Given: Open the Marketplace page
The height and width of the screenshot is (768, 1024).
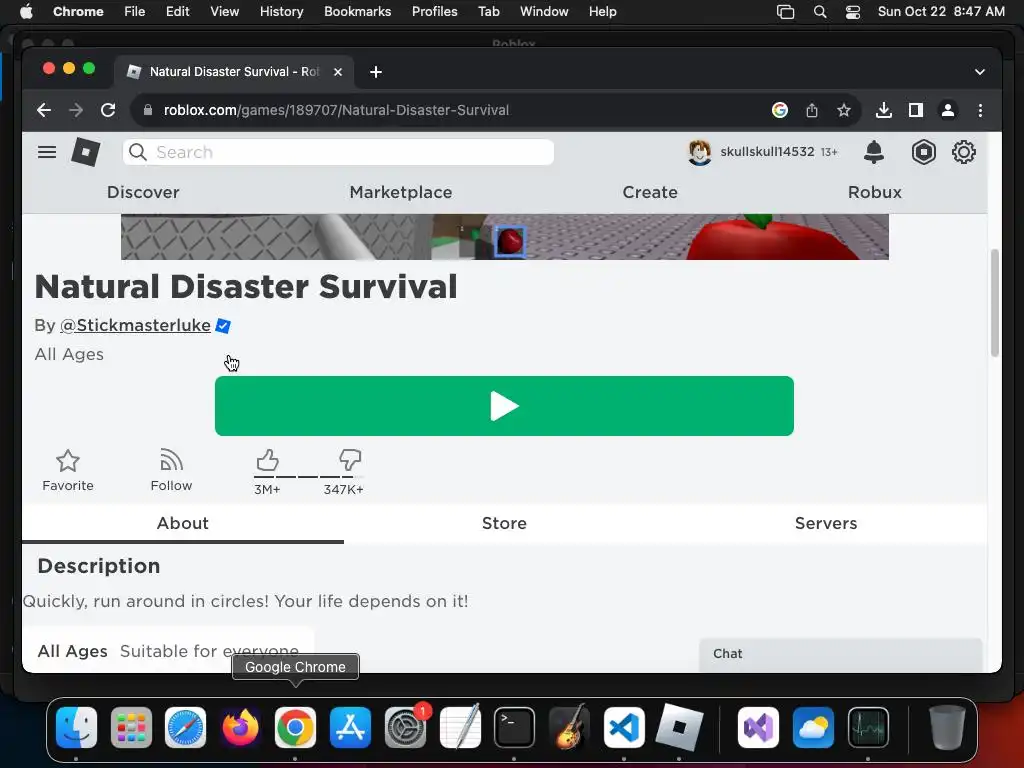Looking at the screenshot, I should coord(400,193).
